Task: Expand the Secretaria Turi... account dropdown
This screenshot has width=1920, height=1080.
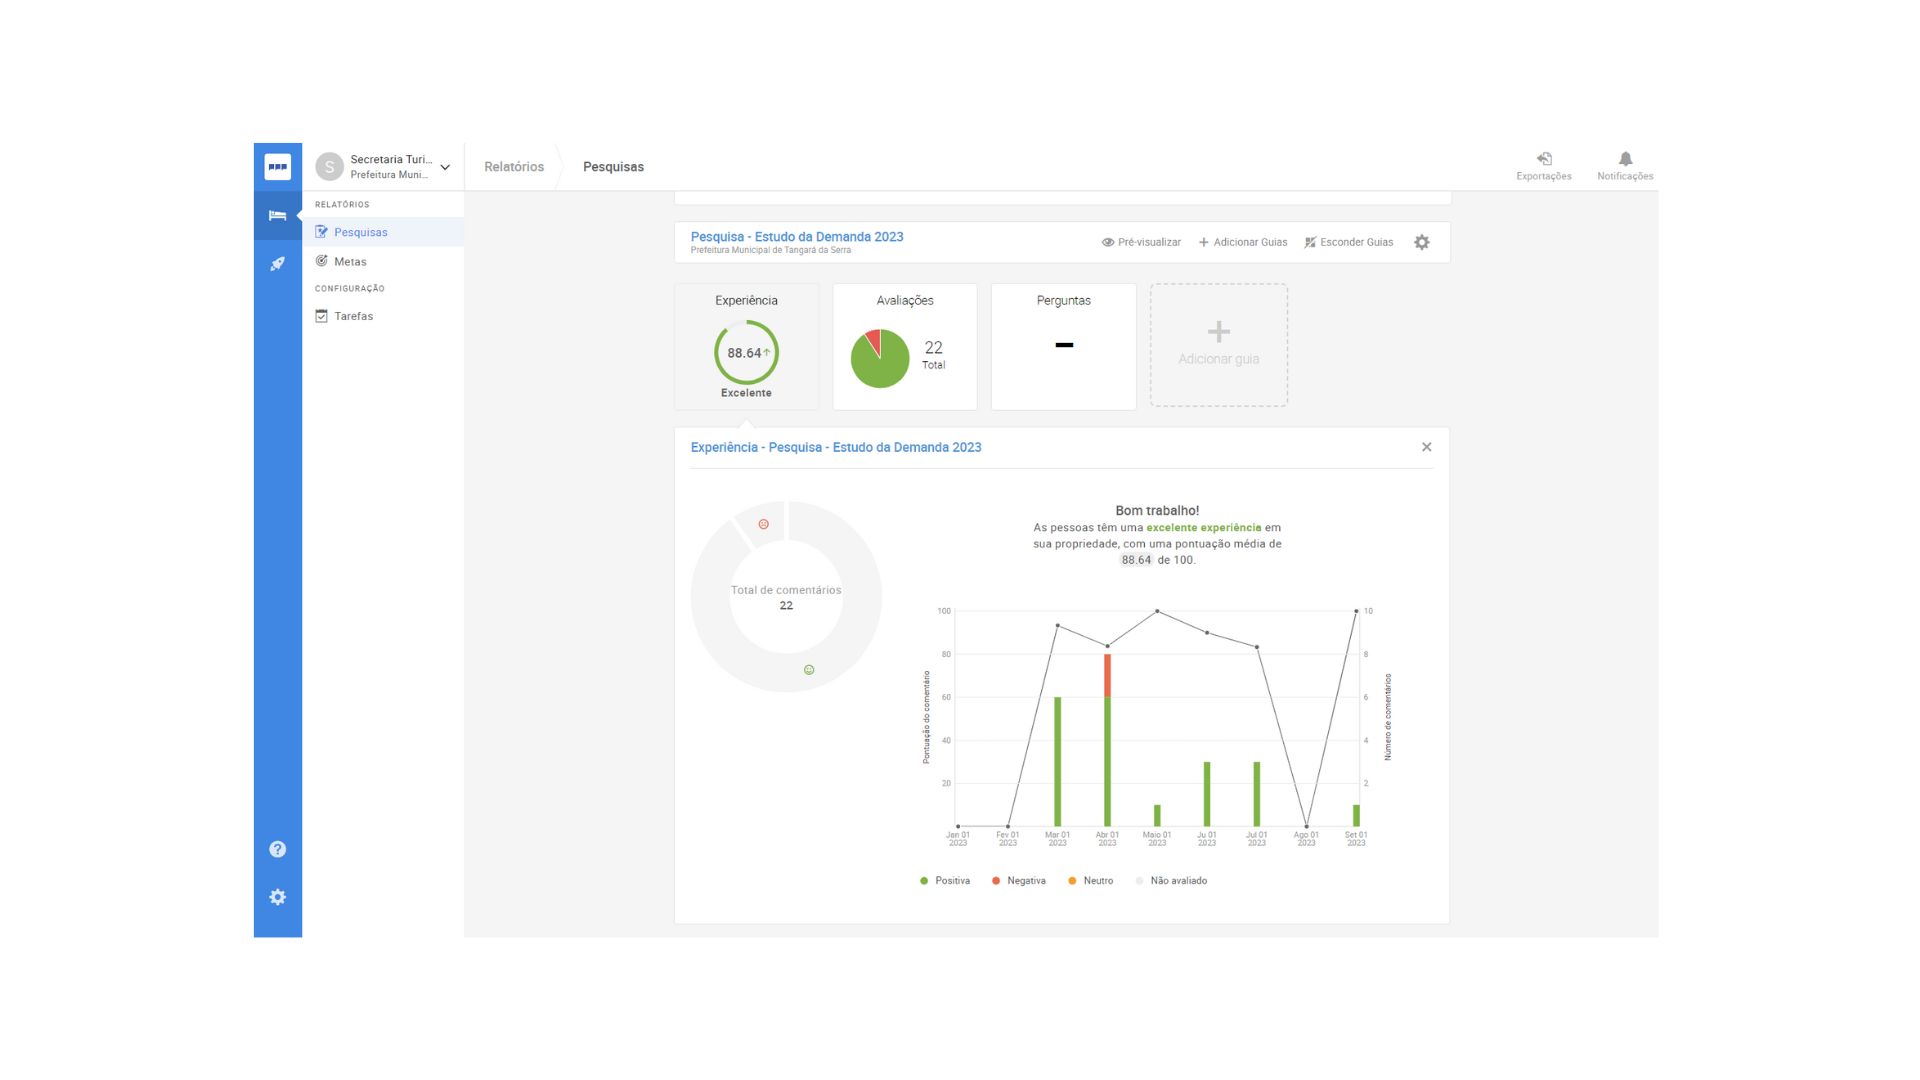Action: (x=445, y=167)
